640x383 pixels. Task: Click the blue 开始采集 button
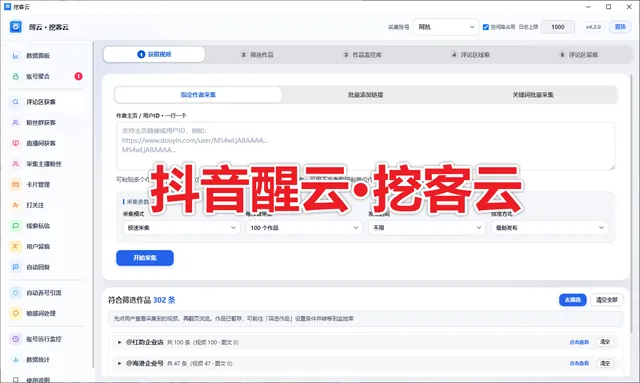145,258
